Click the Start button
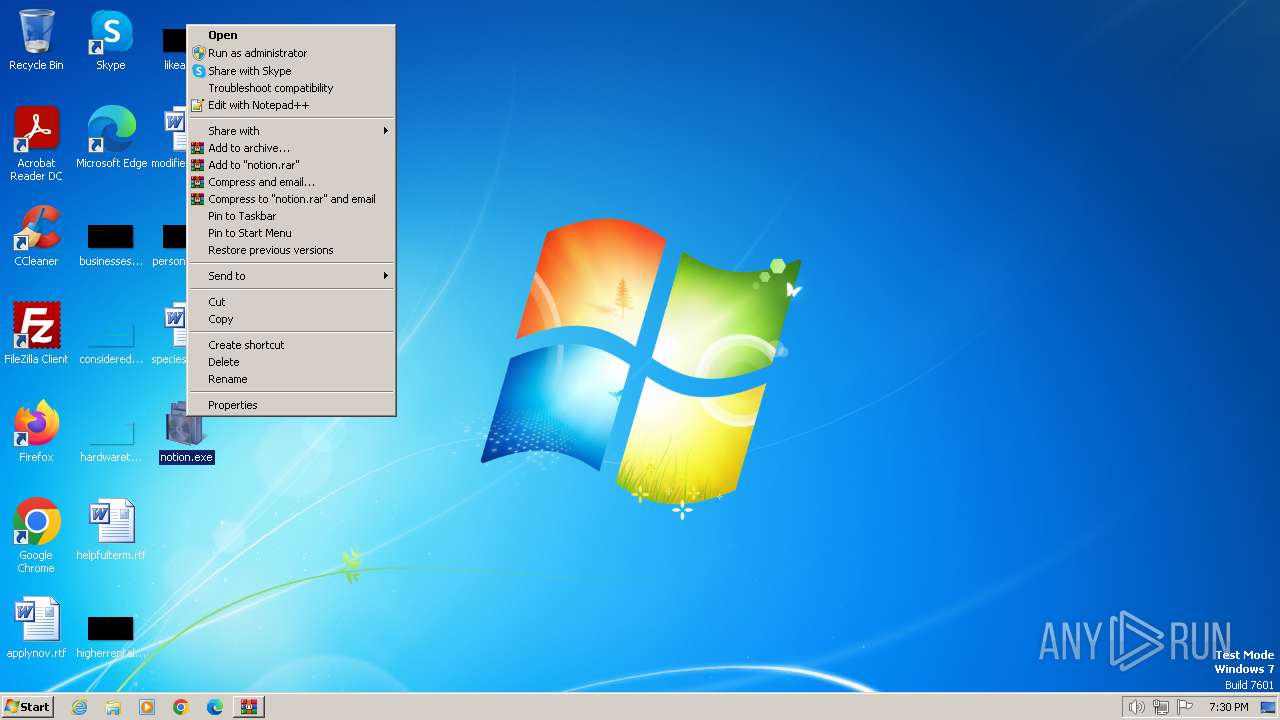1280x720 pixels. pyautogui.click(x=27, y=707)
